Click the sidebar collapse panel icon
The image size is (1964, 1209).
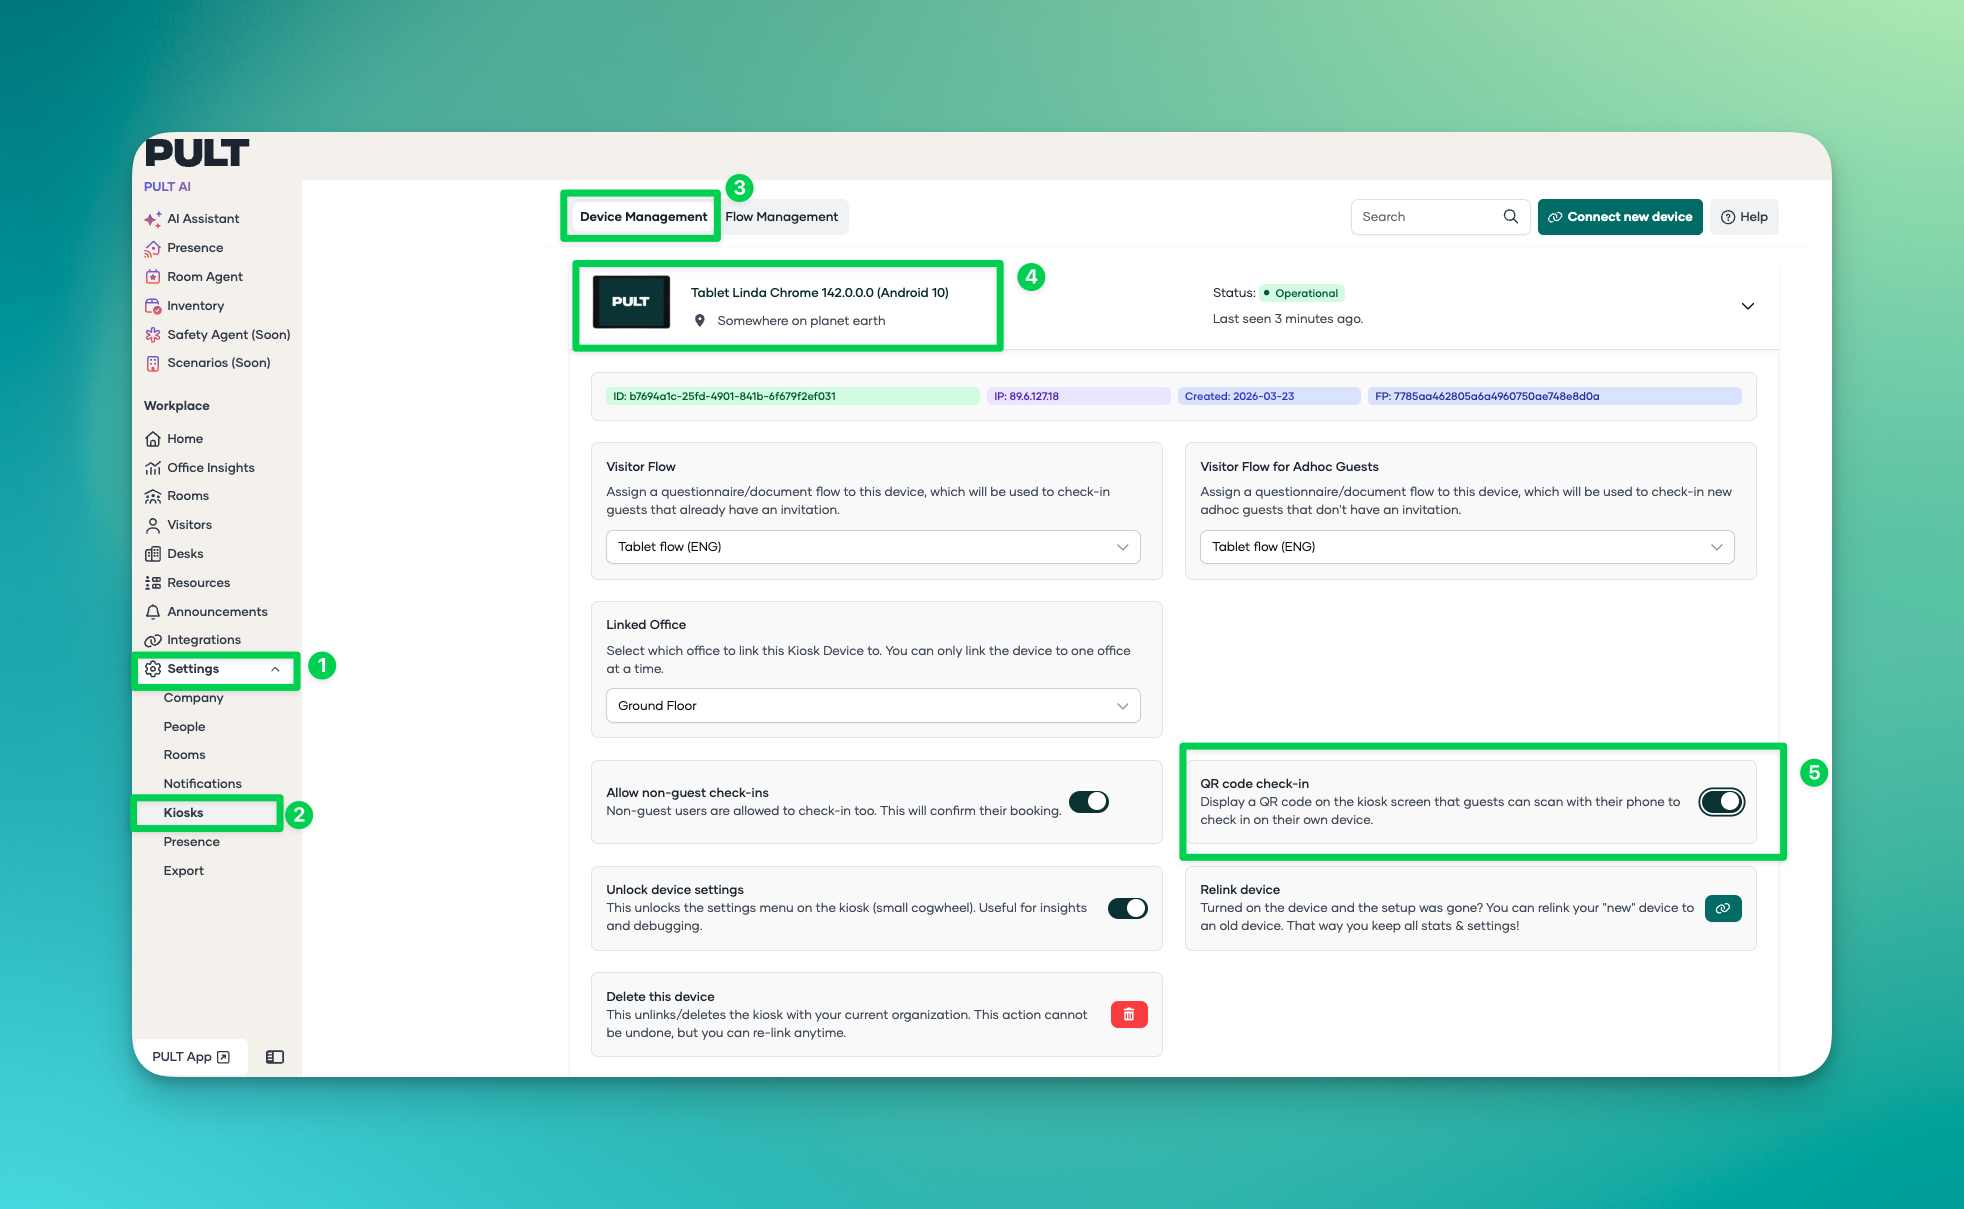(x=275, y=1057)
